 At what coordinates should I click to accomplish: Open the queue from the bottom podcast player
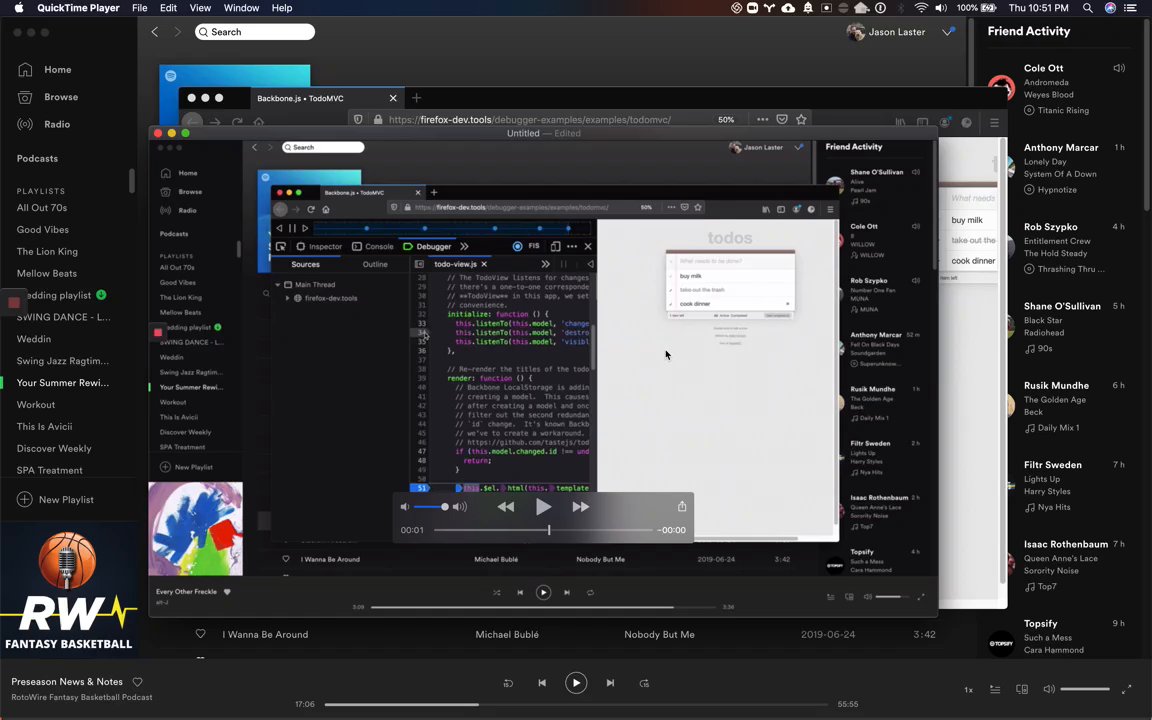pos(995,689)
